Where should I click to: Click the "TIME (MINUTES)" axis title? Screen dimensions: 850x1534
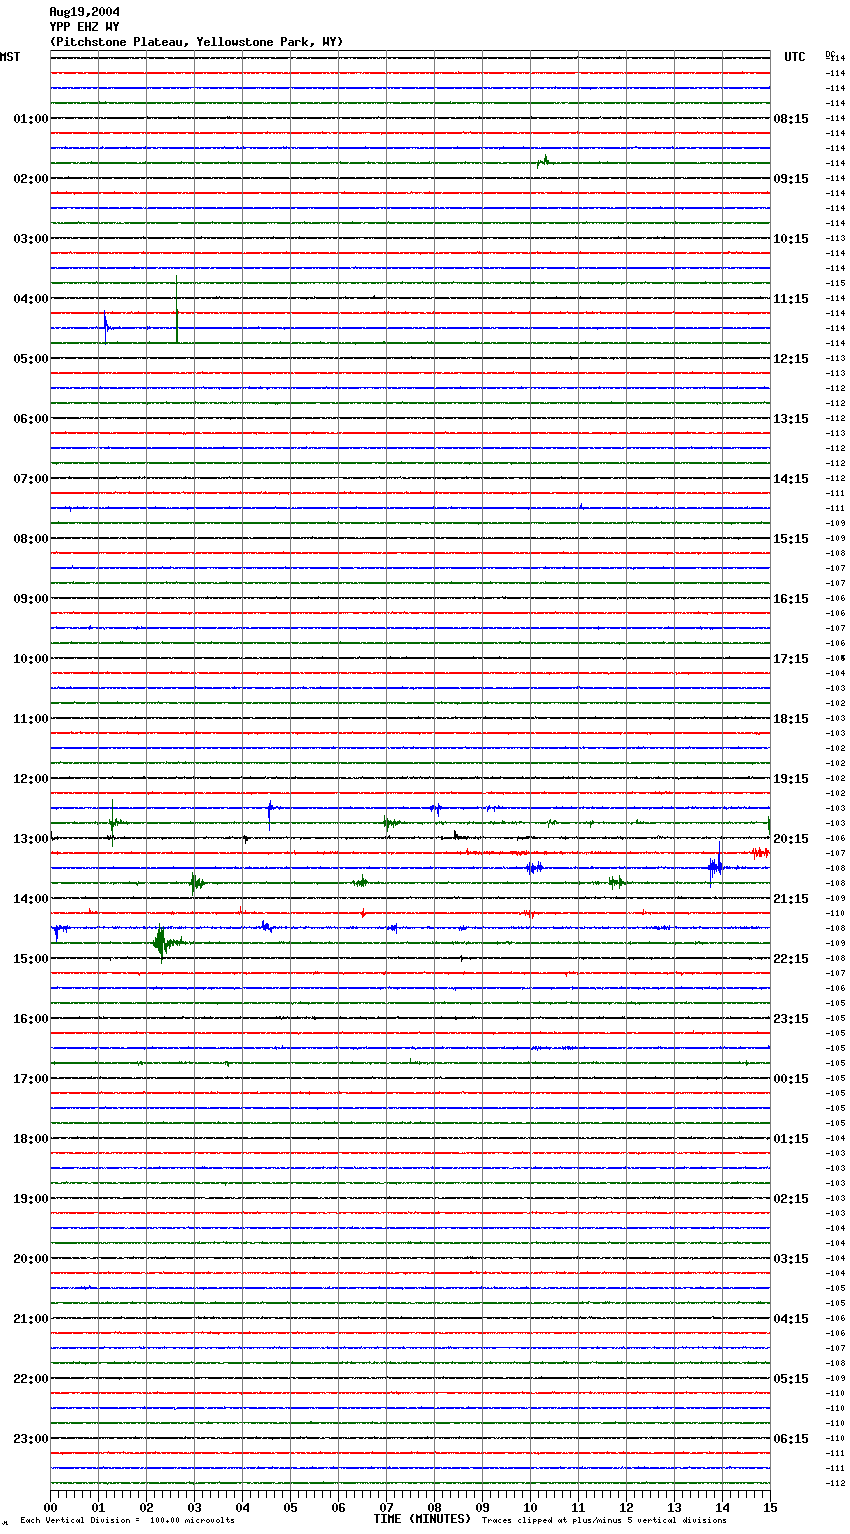tap(422, 1519)
